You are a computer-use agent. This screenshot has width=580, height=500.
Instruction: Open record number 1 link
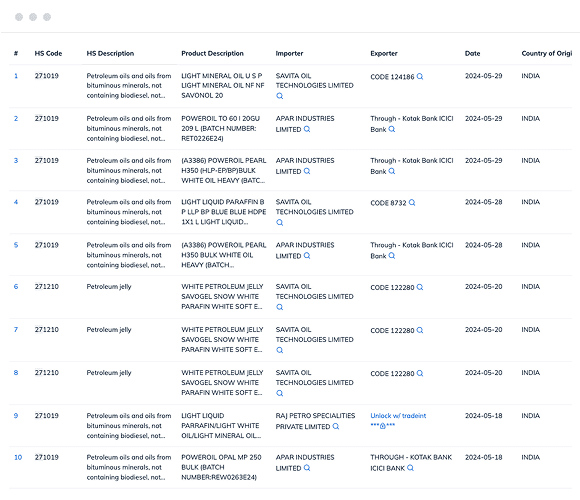pos(16,76)
